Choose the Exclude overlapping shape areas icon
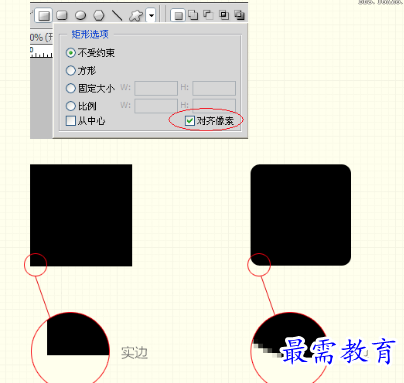This screenshot has width=404, height=383. click(x=239, y=15)
